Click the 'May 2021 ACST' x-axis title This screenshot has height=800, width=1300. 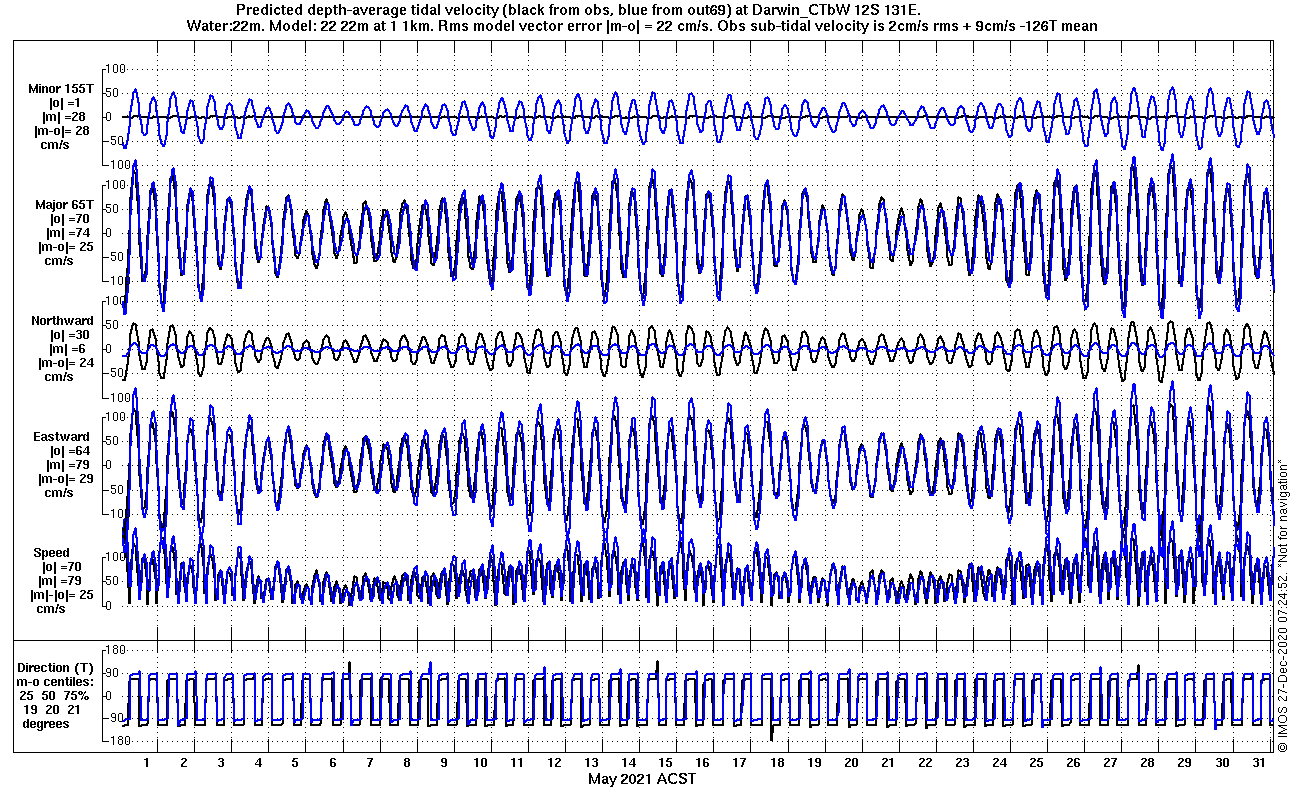641,780
